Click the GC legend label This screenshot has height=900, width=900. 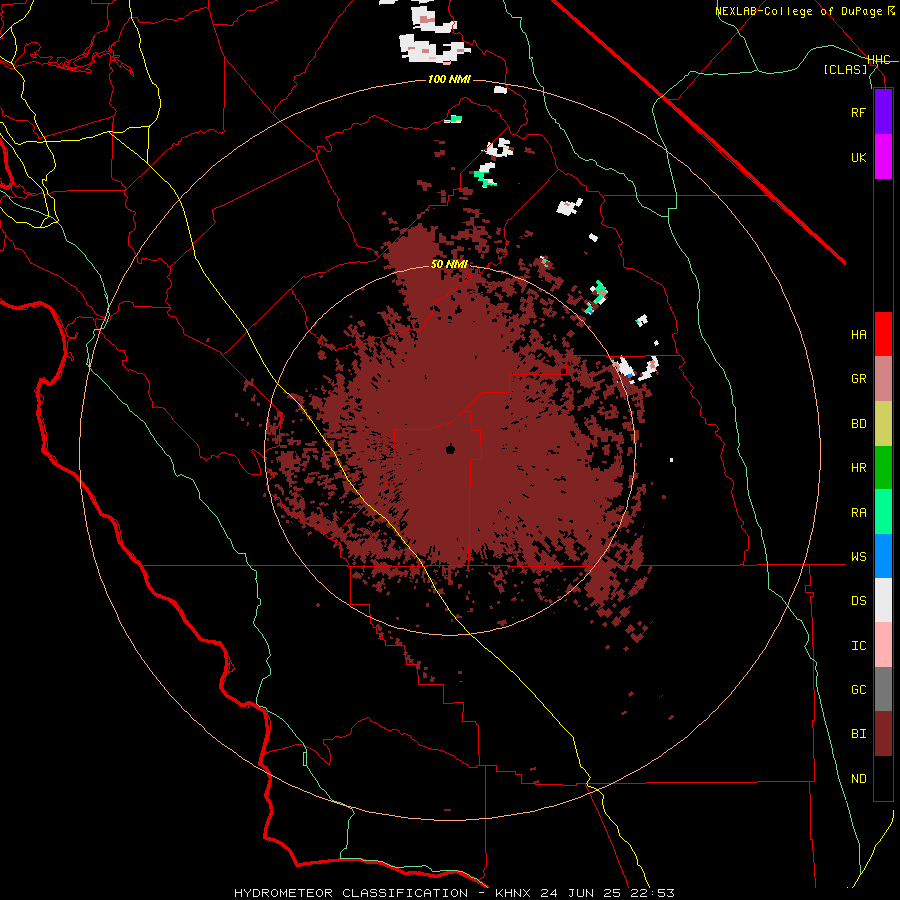[858, 690]
